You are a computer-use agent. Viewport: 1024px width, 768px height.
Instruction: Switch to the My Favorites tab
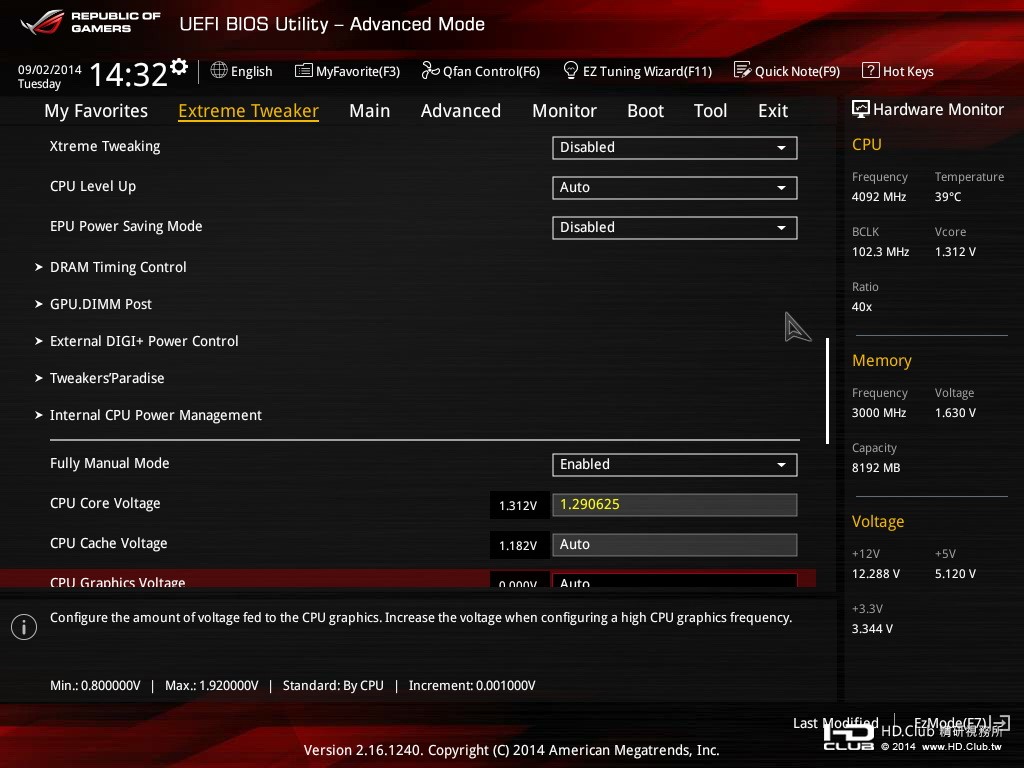96,111
